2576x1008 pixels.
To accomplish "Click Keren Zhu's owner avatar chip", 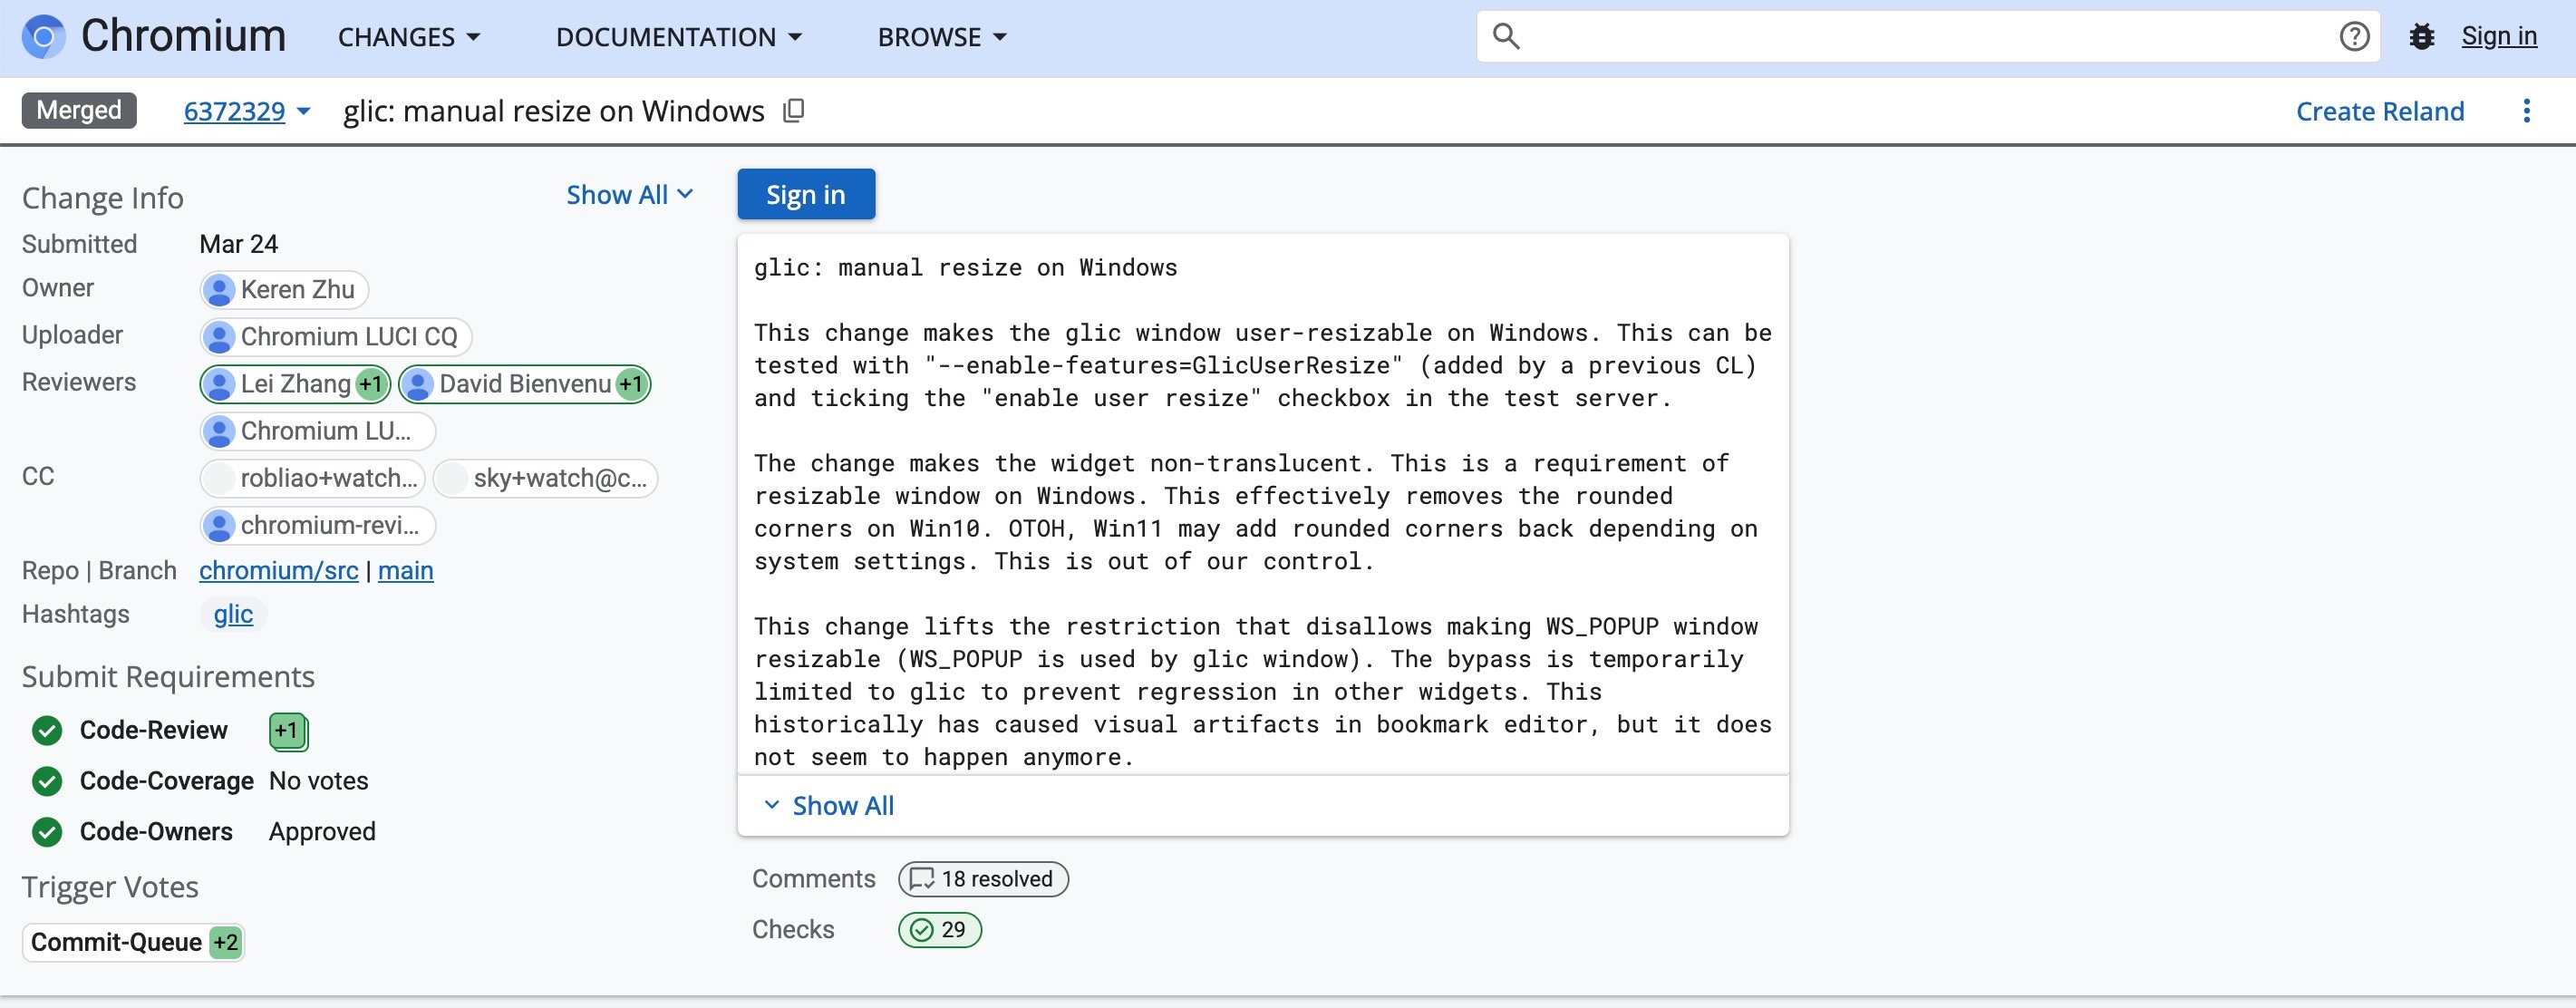I will pyautogui.click(x=284, y=290).
